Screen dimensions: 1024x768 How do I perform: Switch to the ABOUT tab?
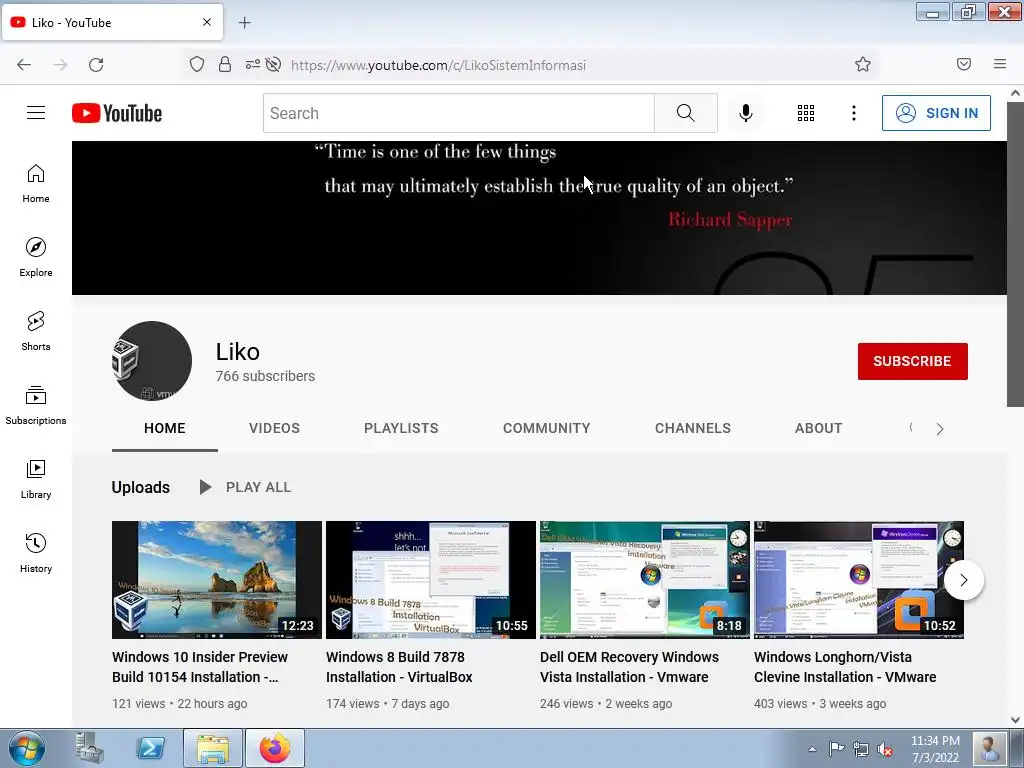point(818,428)
